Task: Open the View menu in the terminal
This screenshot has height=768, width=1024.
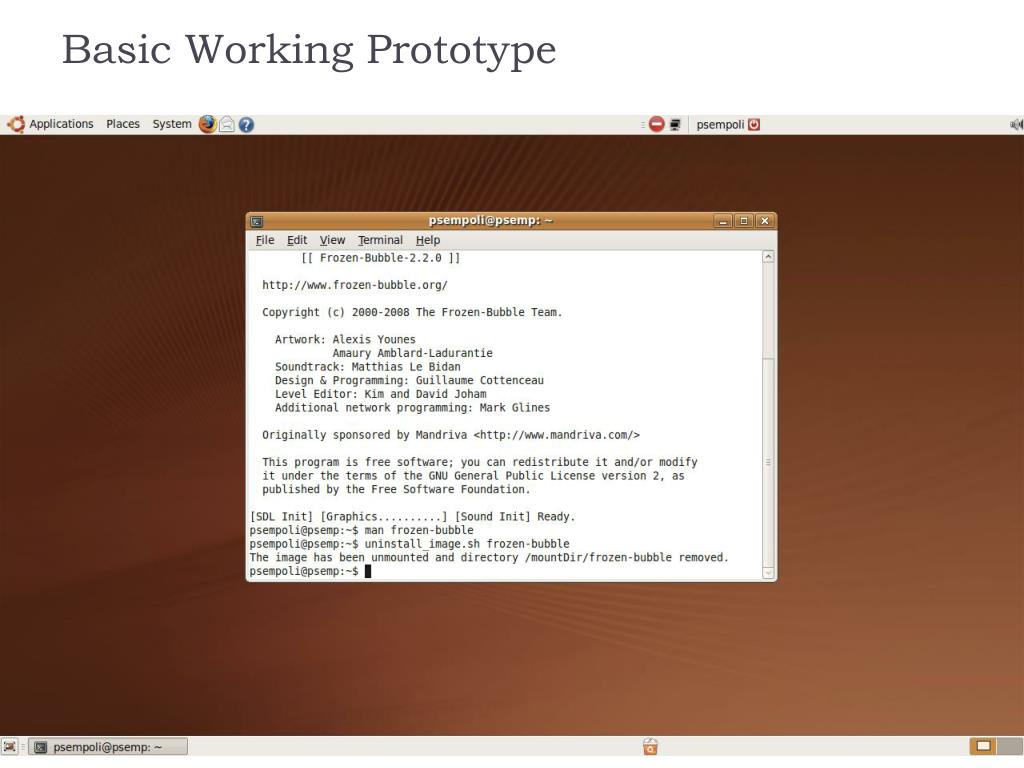Action: click(332, 240)
